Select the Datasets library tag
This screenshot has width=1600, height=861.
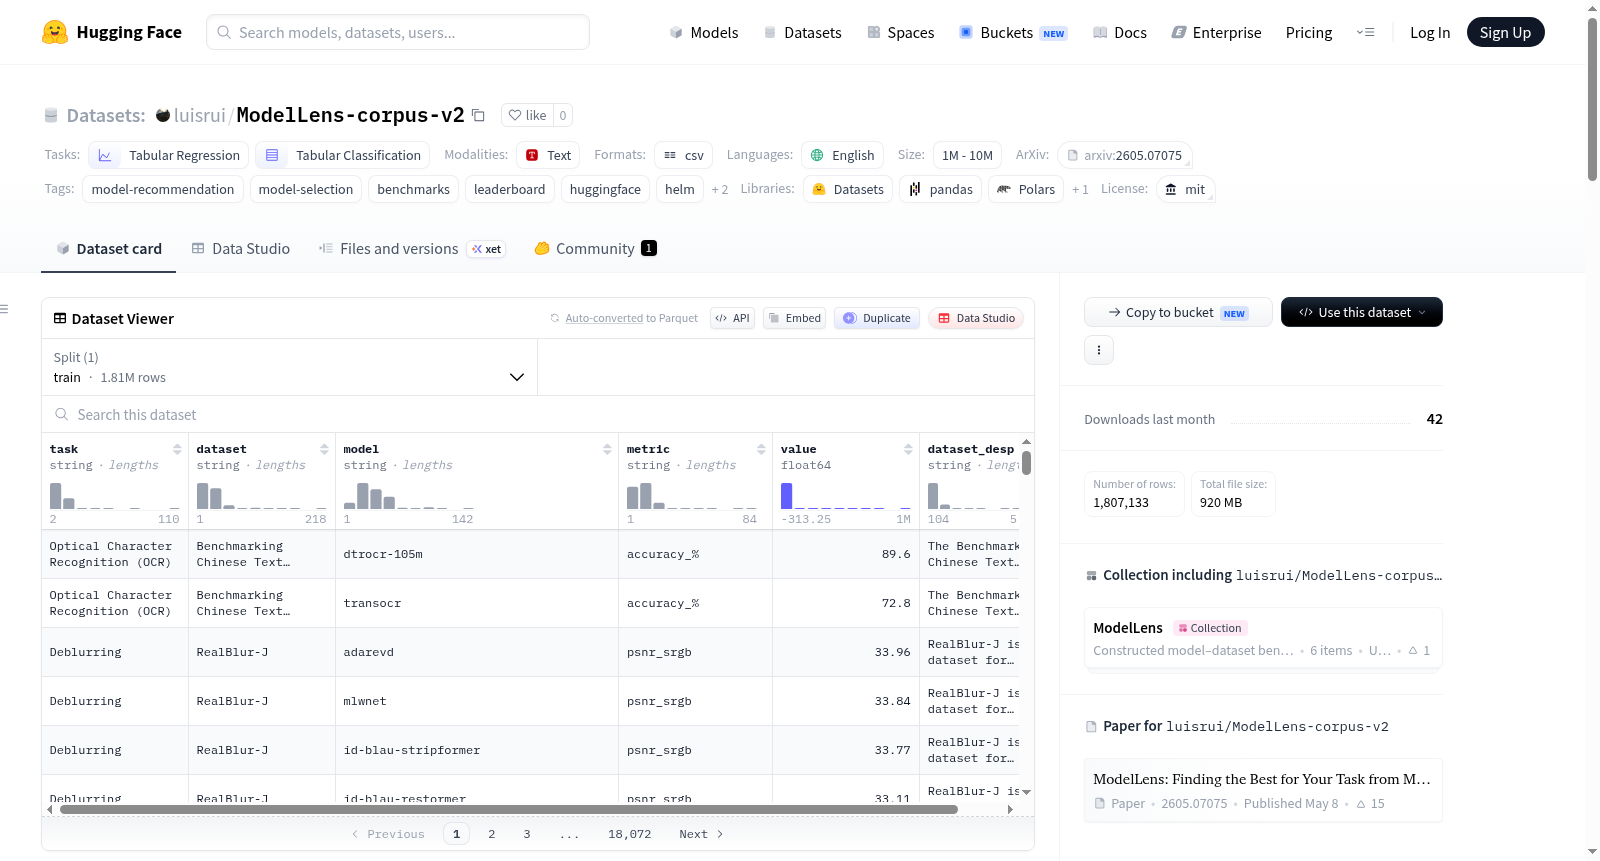click(848, 189)
